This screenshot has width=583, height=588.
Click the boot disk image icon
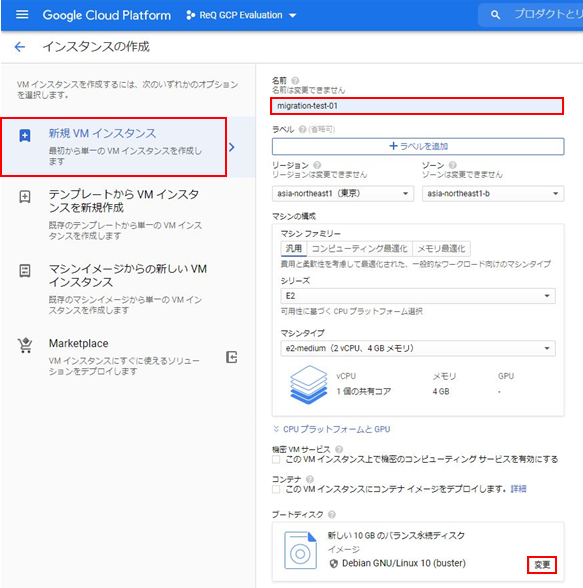300,550
